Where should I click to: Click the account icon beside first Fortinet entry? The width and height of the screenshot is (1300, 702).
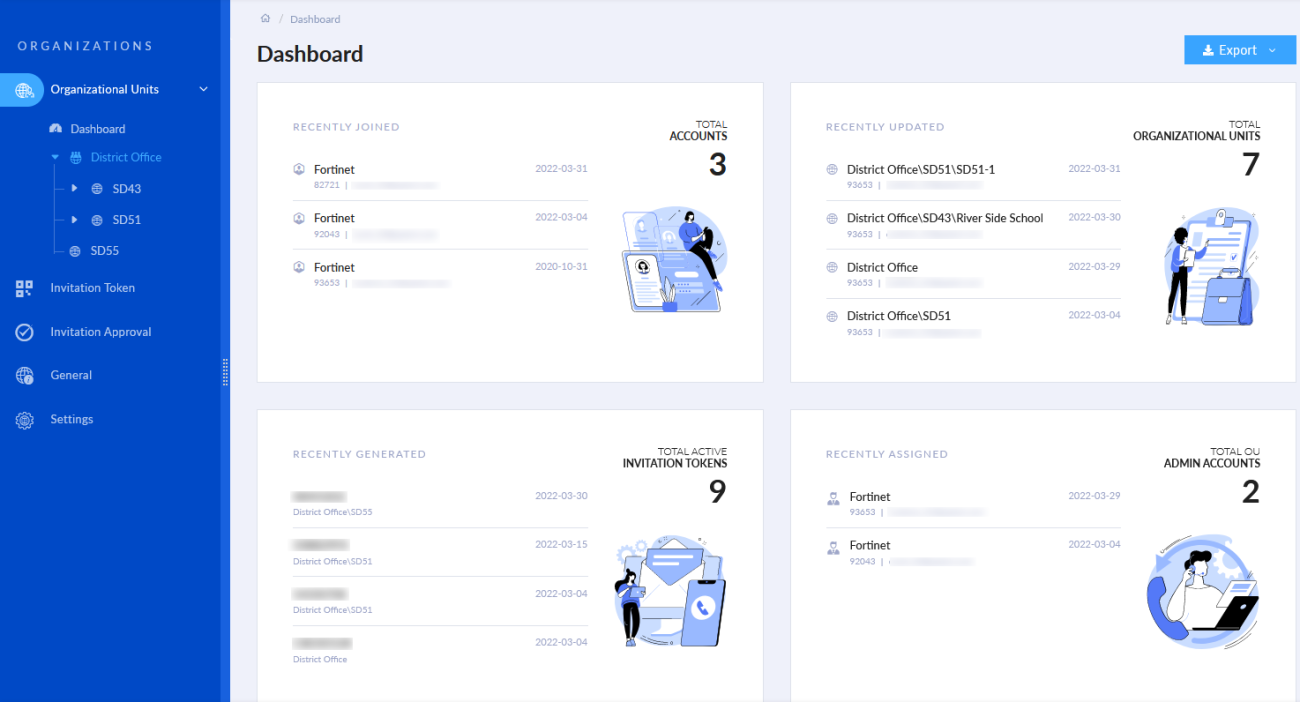(x=298, y=168)
